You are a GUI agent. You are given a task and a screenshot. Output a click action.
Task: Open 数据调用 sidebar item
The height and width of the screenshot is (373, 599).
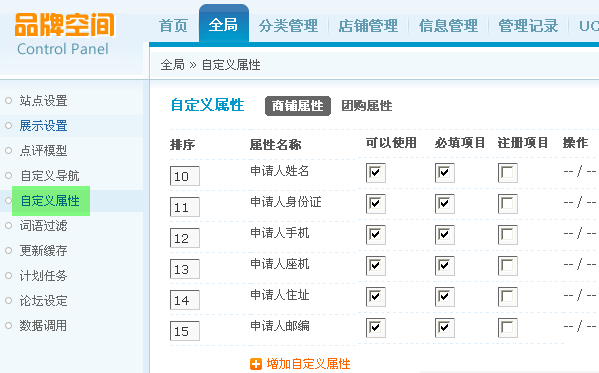44,326
